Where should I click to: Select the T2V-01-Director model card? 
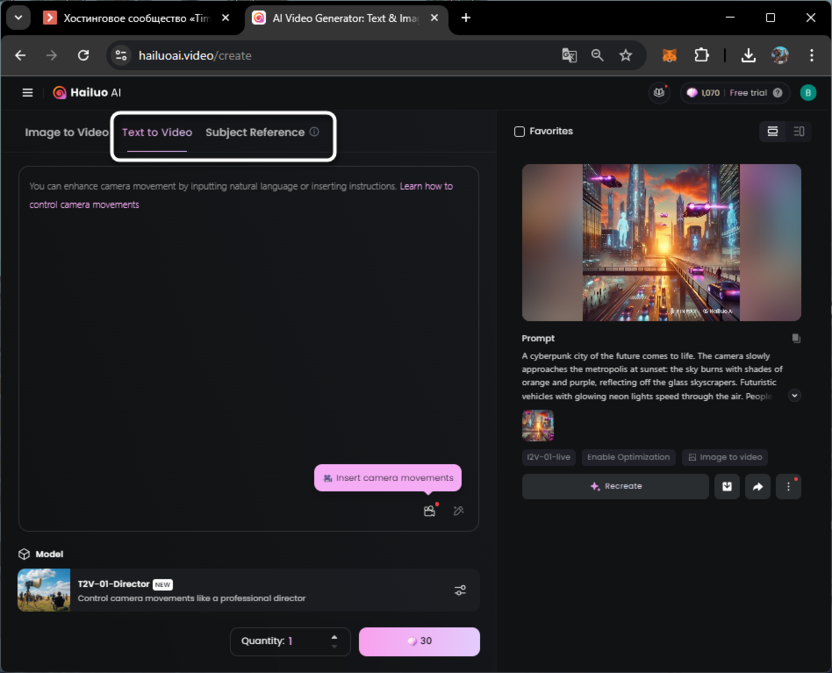tap(248, 590)
